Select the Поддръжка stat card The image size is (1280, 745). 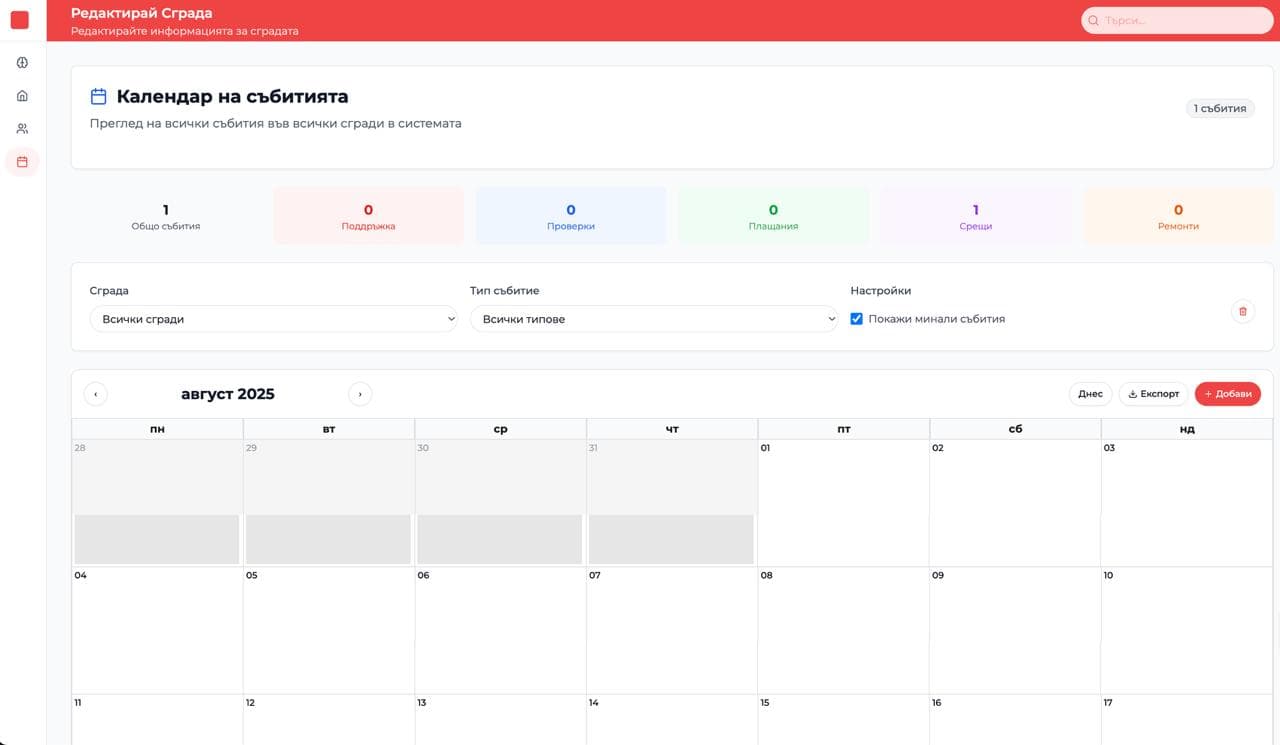368,216
